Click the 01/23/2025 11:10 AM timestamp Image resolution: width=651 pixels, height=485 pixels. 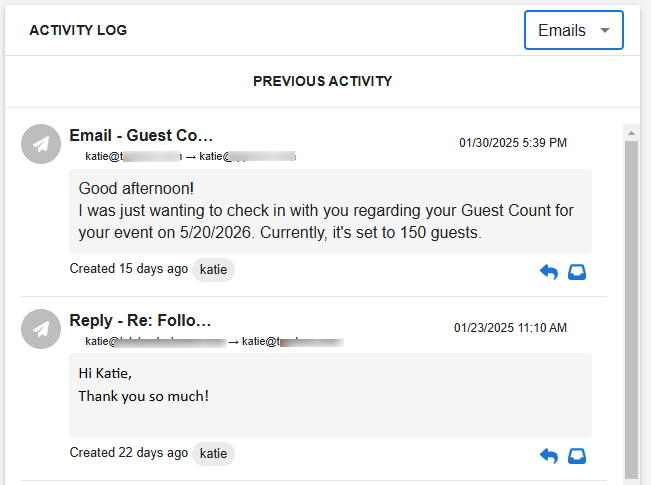[x=510, y=328]
